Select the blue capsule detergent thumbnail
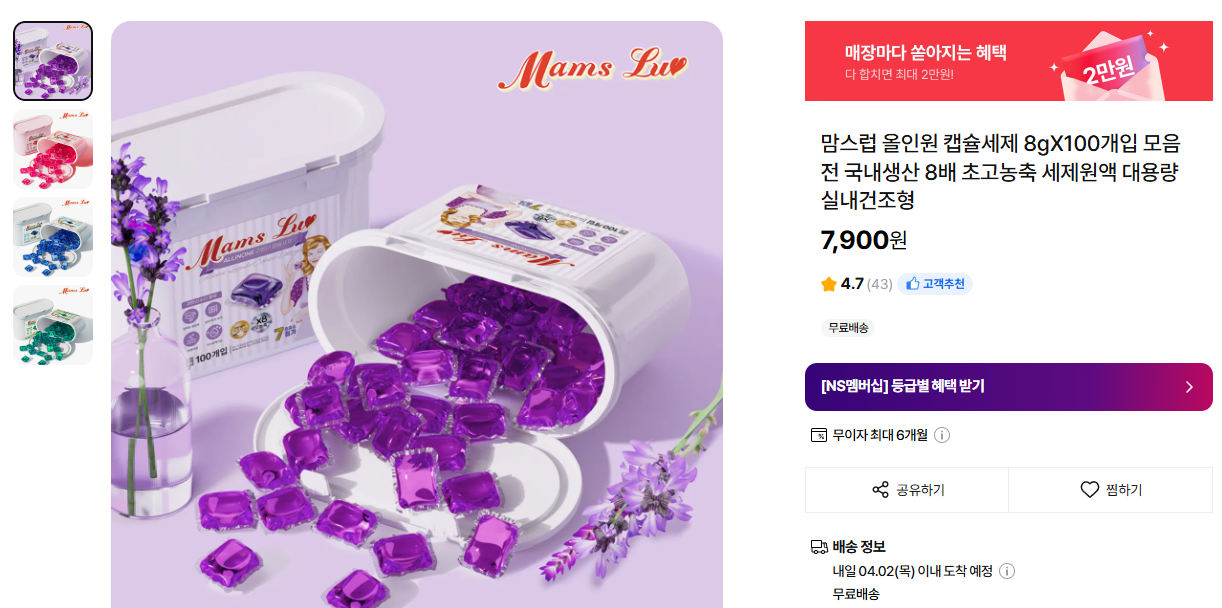Screen dimensions: 1222x608 coord(53,237)
